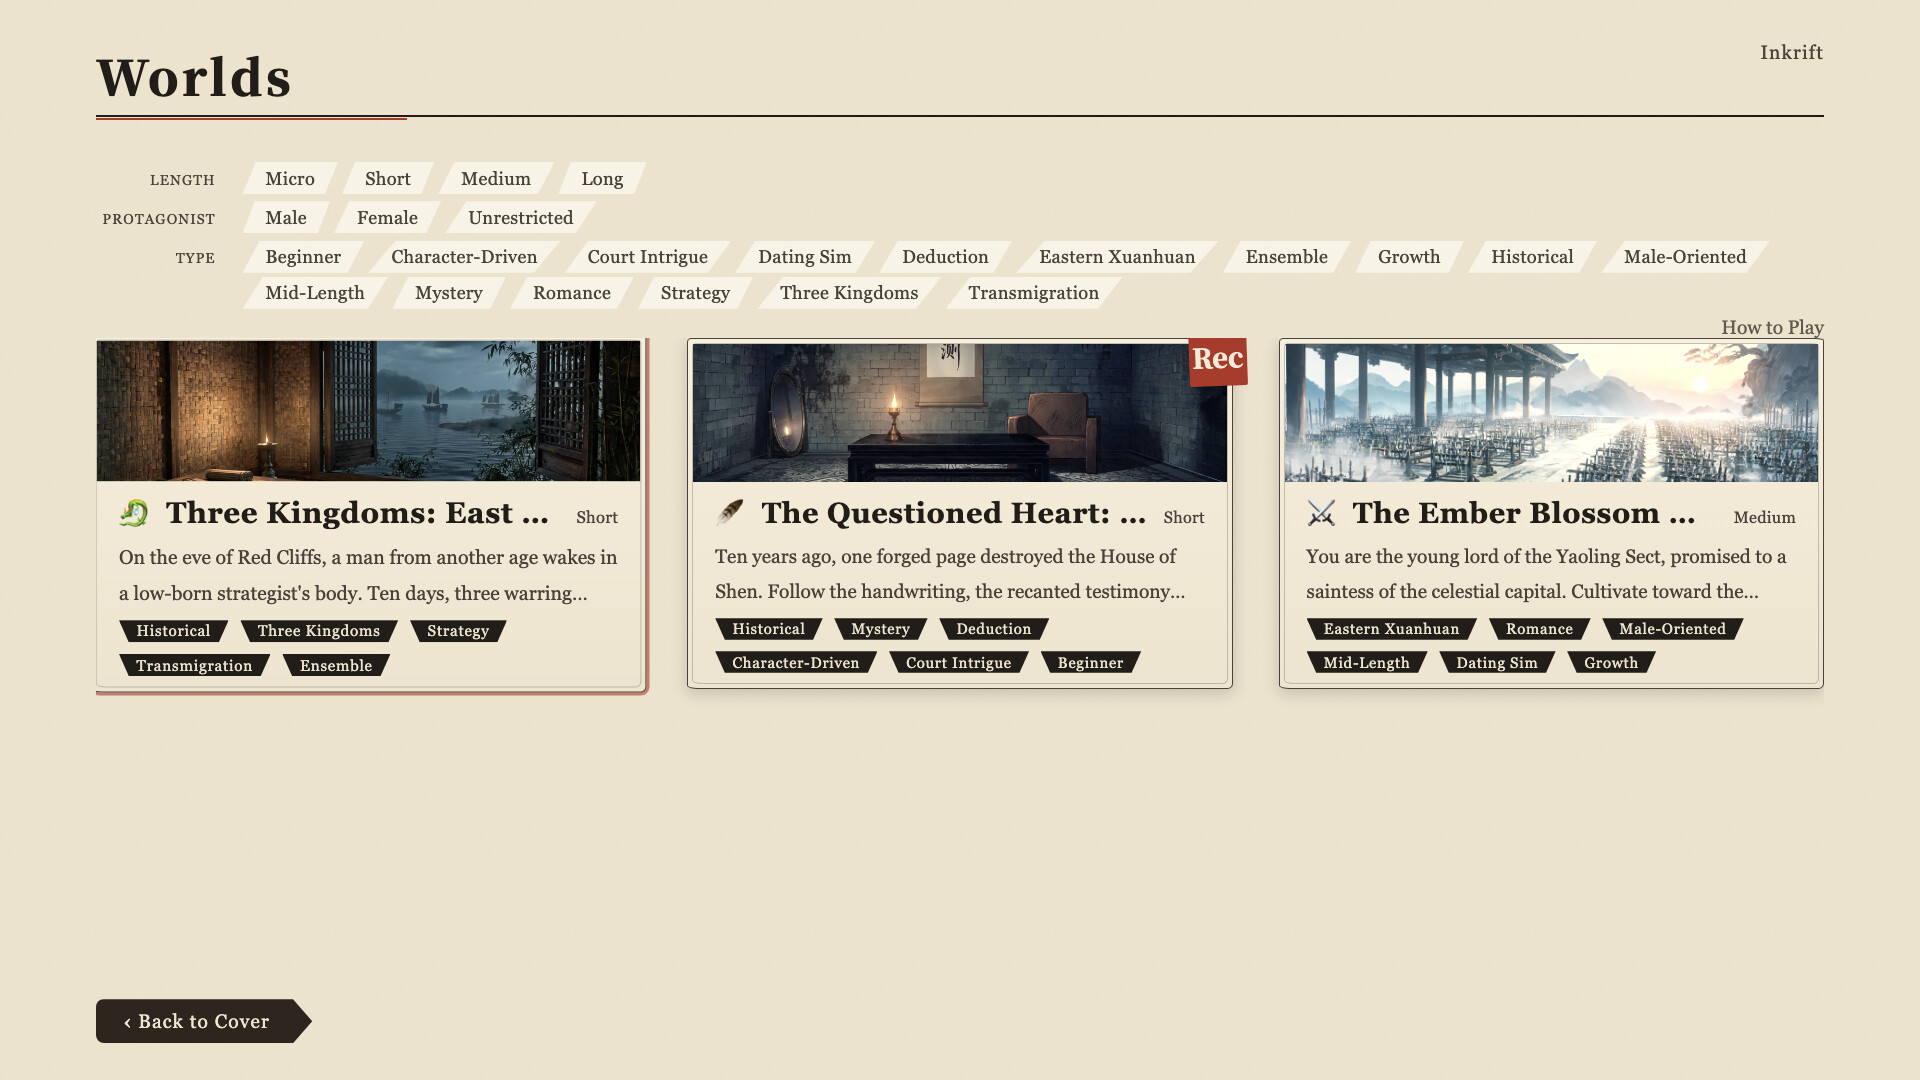Toggle the Micro length filter

coord(290,179)
